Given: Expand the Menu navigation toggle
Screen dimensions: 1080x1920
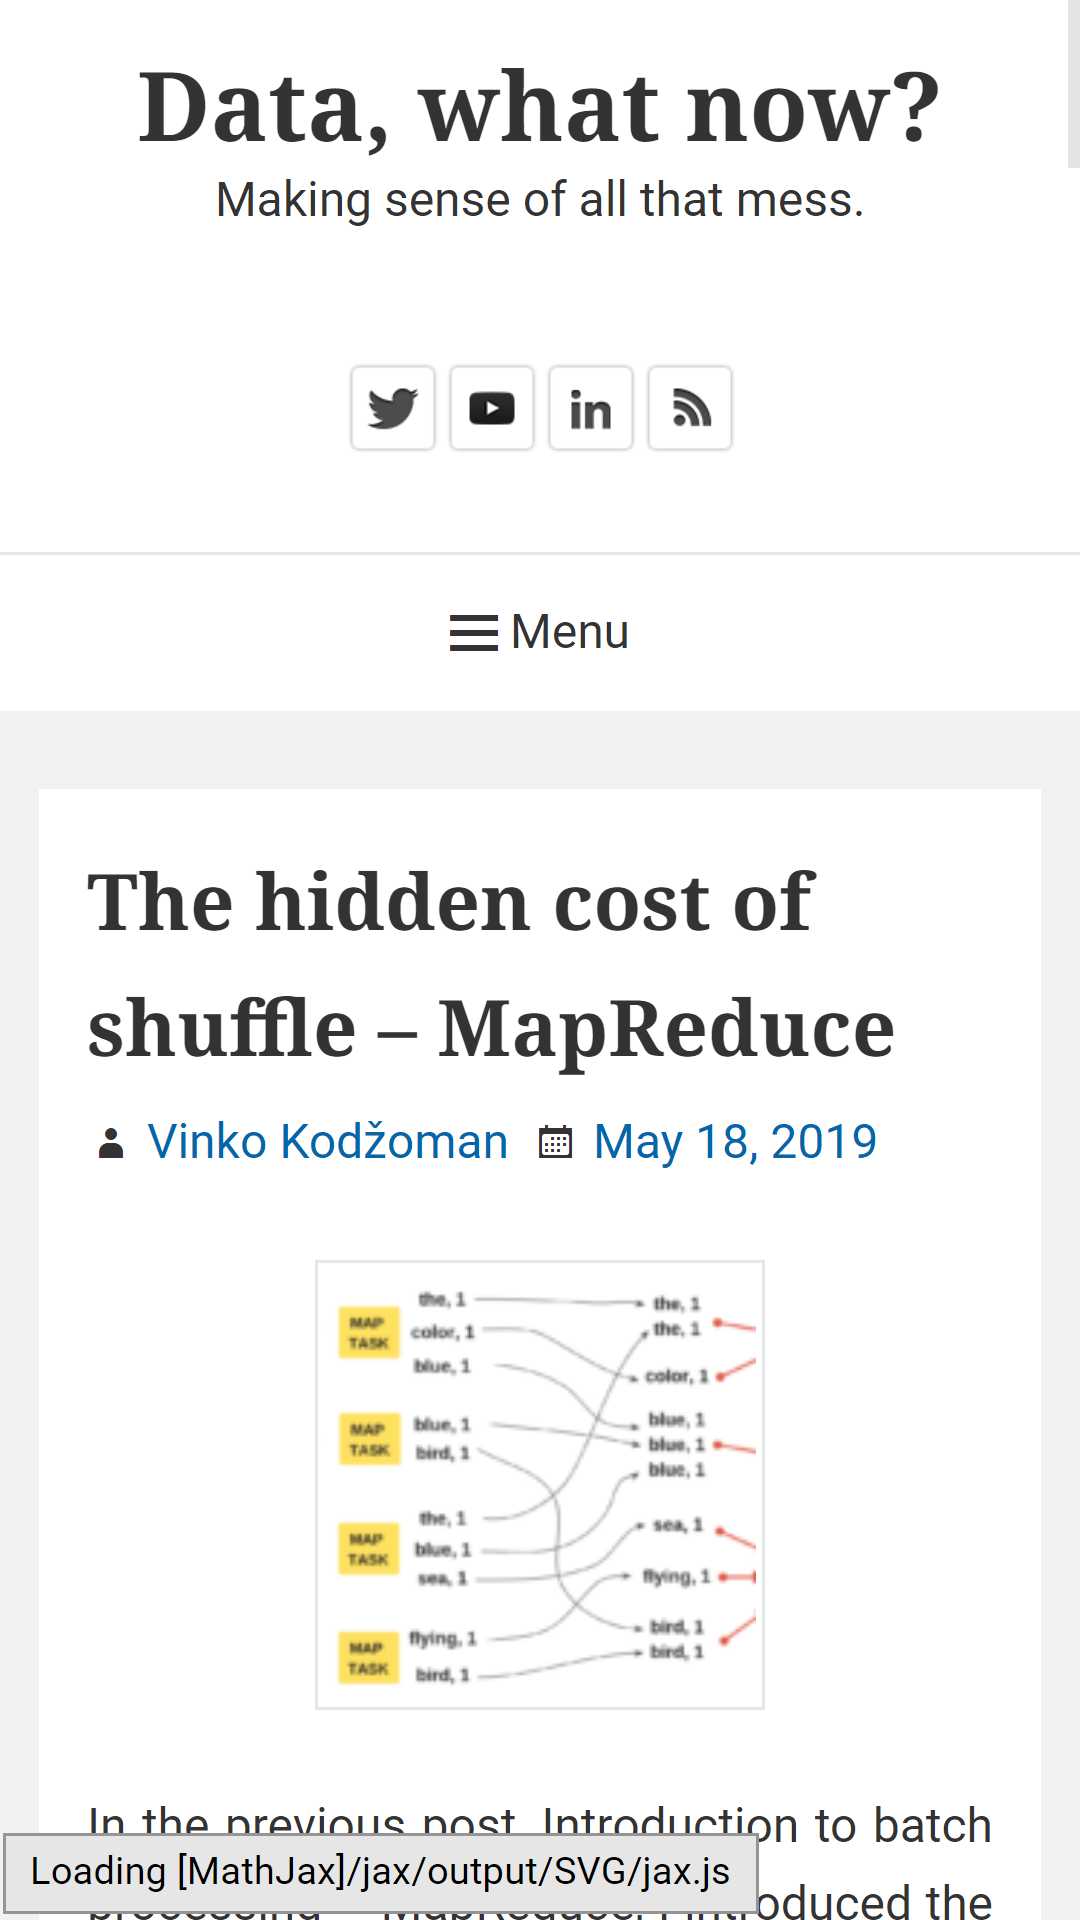Looking at the screenshot, I should click(540, 632).
